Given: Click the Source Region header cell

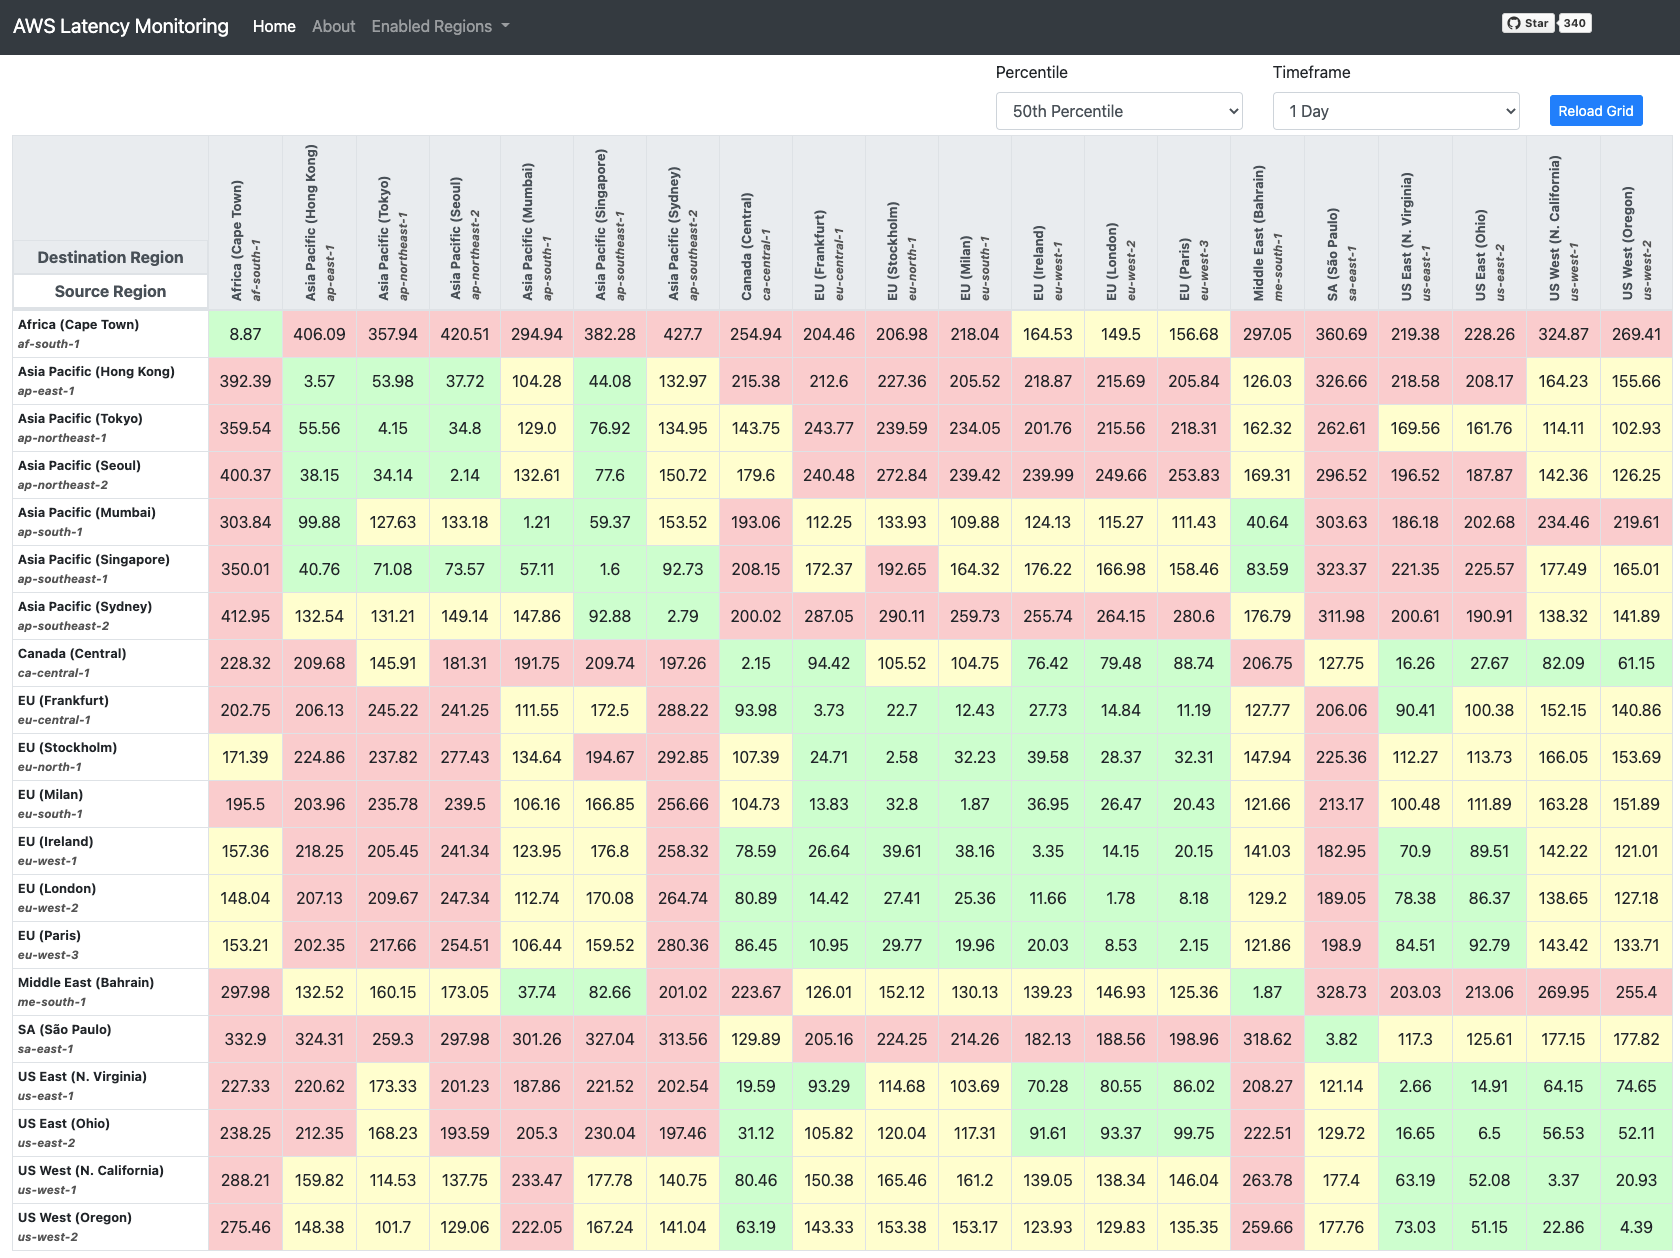Looking at the screenshot, I should pyautogui.click(x=110, y=291).
